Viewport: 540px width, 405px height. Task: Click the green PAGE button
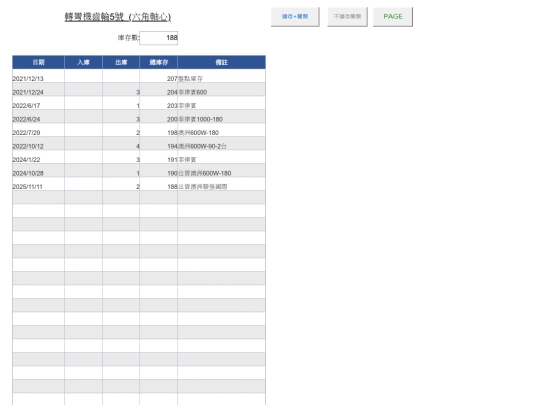tap(393, 17)
